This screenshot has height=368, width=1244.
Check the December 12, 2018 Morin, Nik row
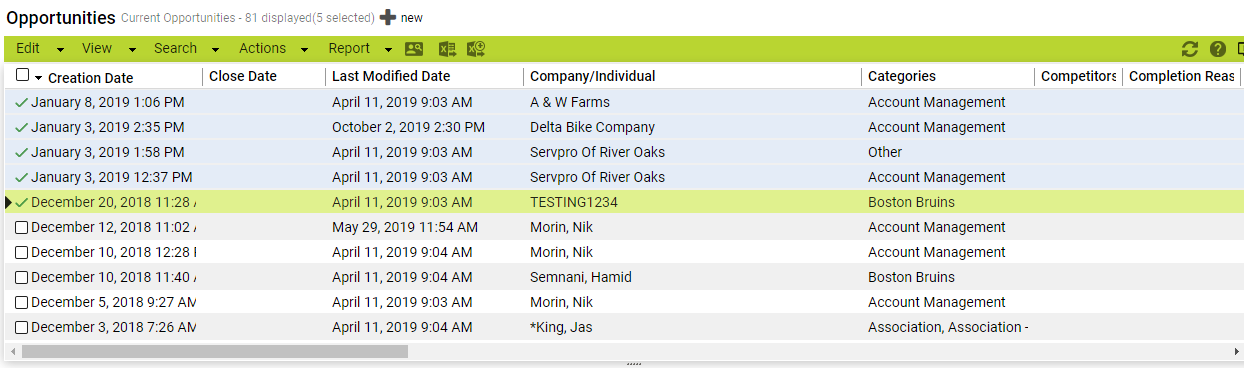coord(22,228)
